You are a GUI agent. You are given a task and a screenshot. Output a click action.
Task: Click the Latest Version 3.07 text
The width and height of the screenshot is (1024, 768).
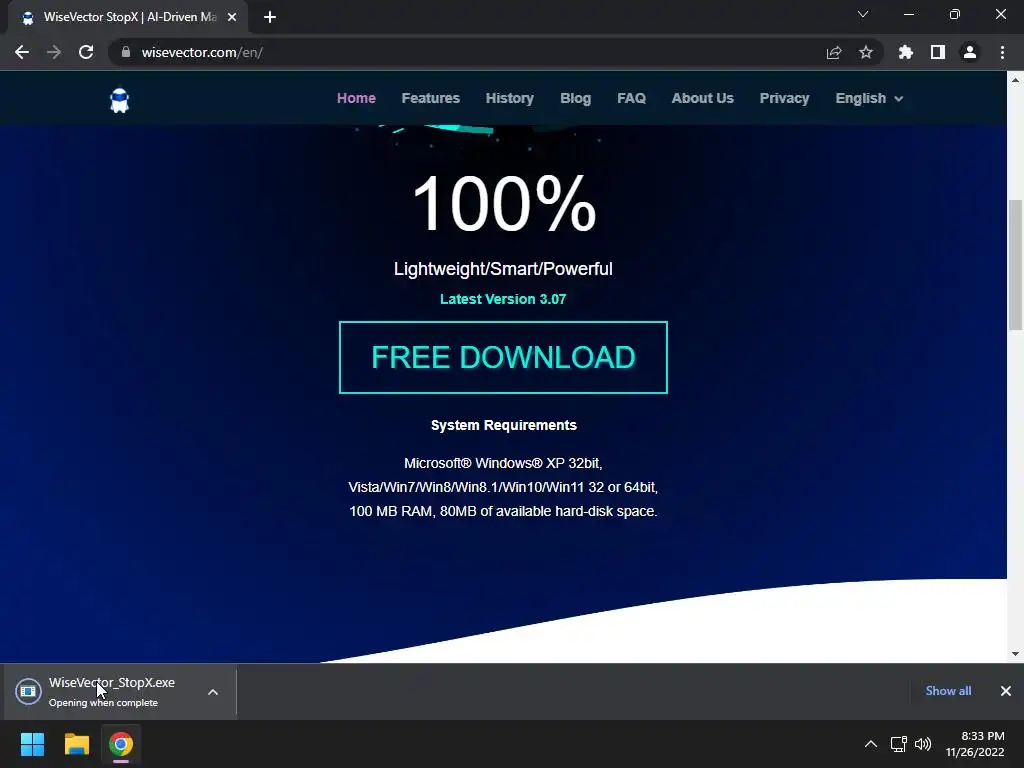point(503,299)
